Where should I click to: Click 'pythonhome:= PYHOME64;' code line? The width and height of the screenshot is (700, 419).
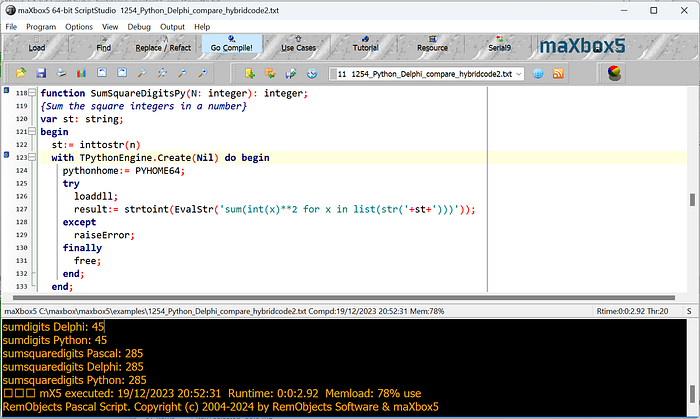(x=124, y=170)
